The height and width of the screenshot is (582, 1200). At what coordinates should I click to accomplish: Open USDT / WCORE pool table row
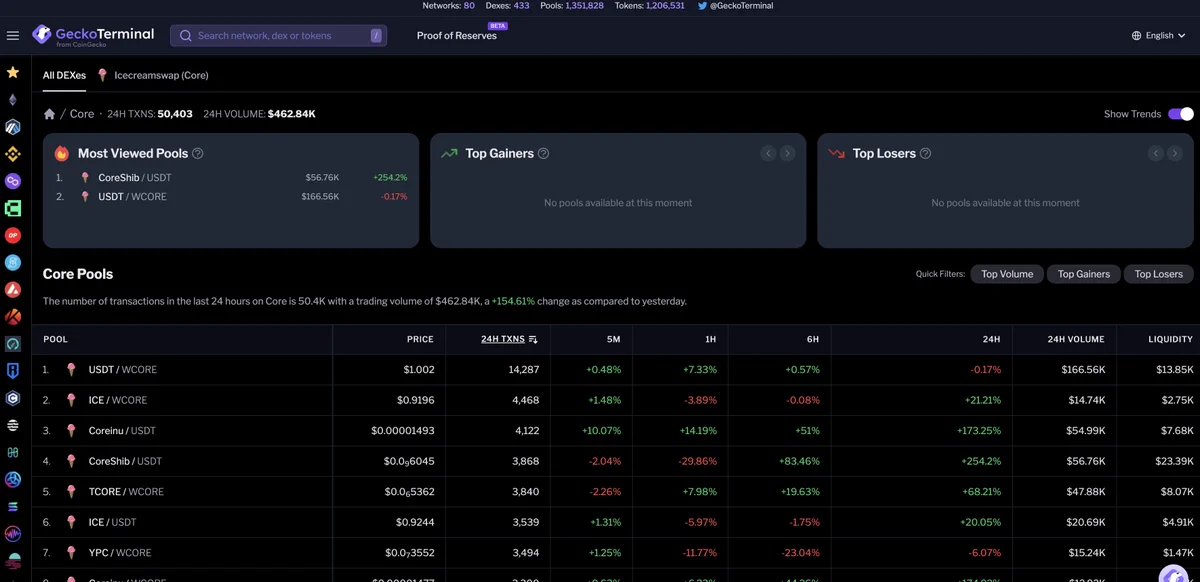615,370
